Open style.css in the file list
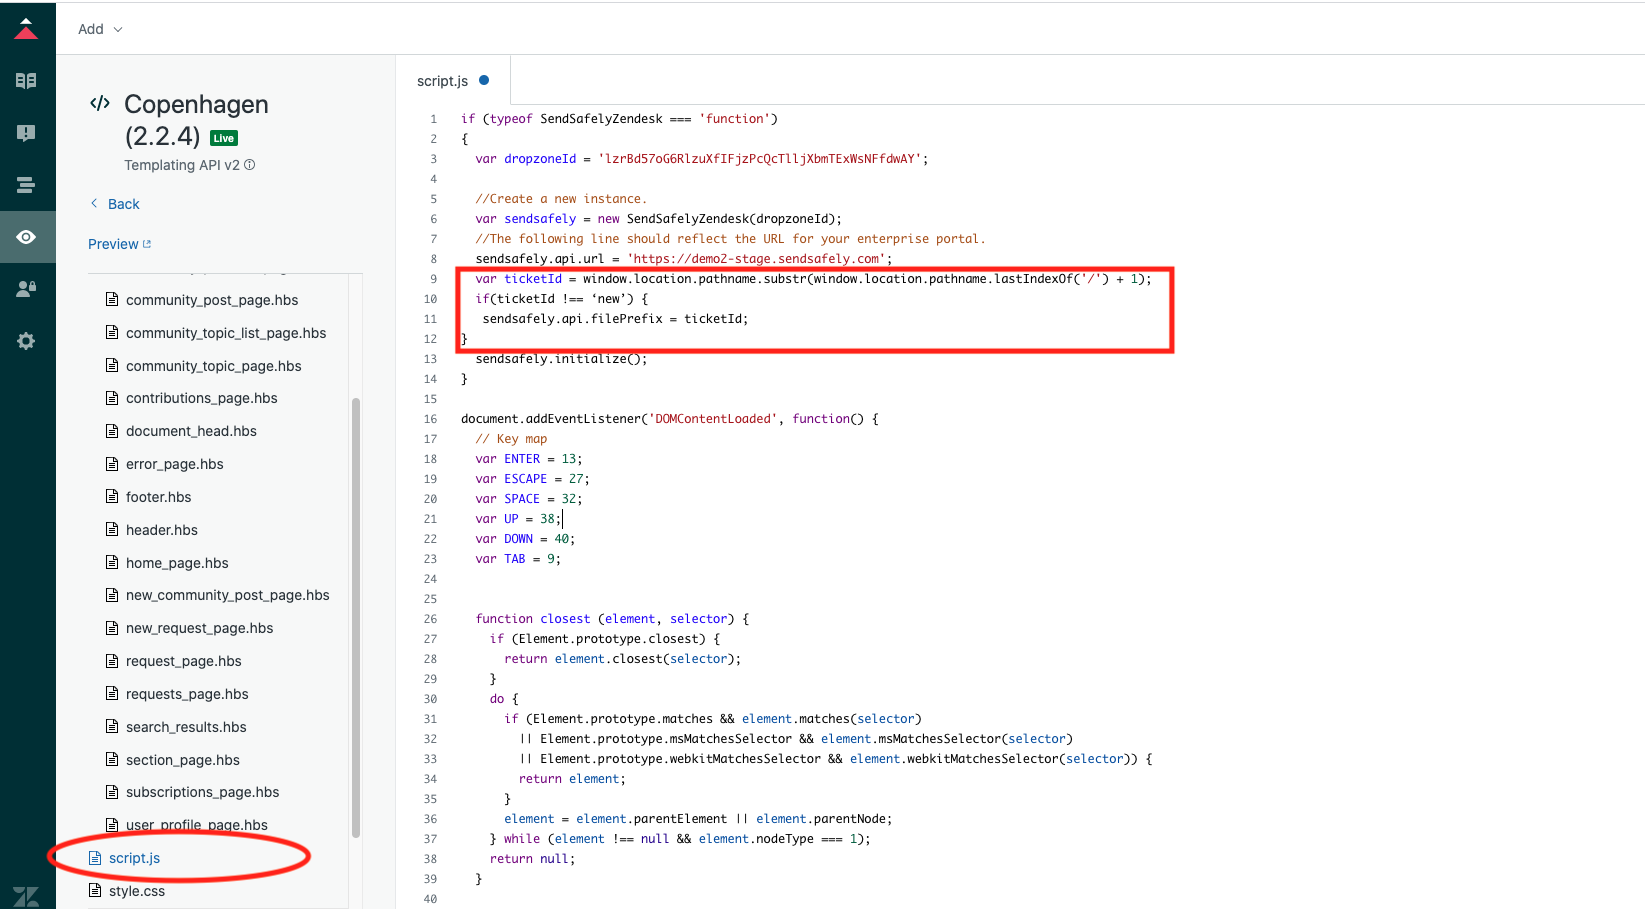The image size is (1645, 909). tap(137, 891)
